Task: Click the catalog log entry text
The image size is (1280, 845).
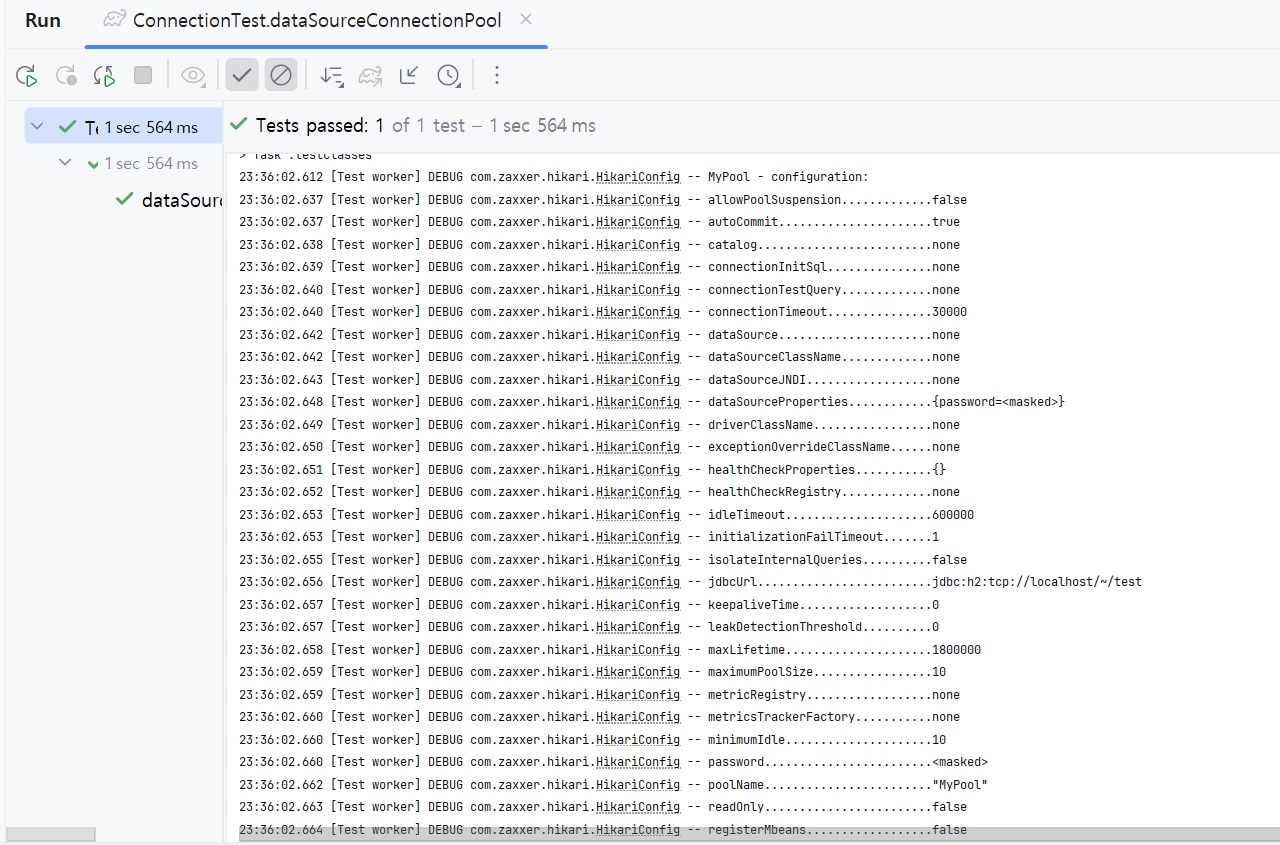Action: [x=833, y=245]
